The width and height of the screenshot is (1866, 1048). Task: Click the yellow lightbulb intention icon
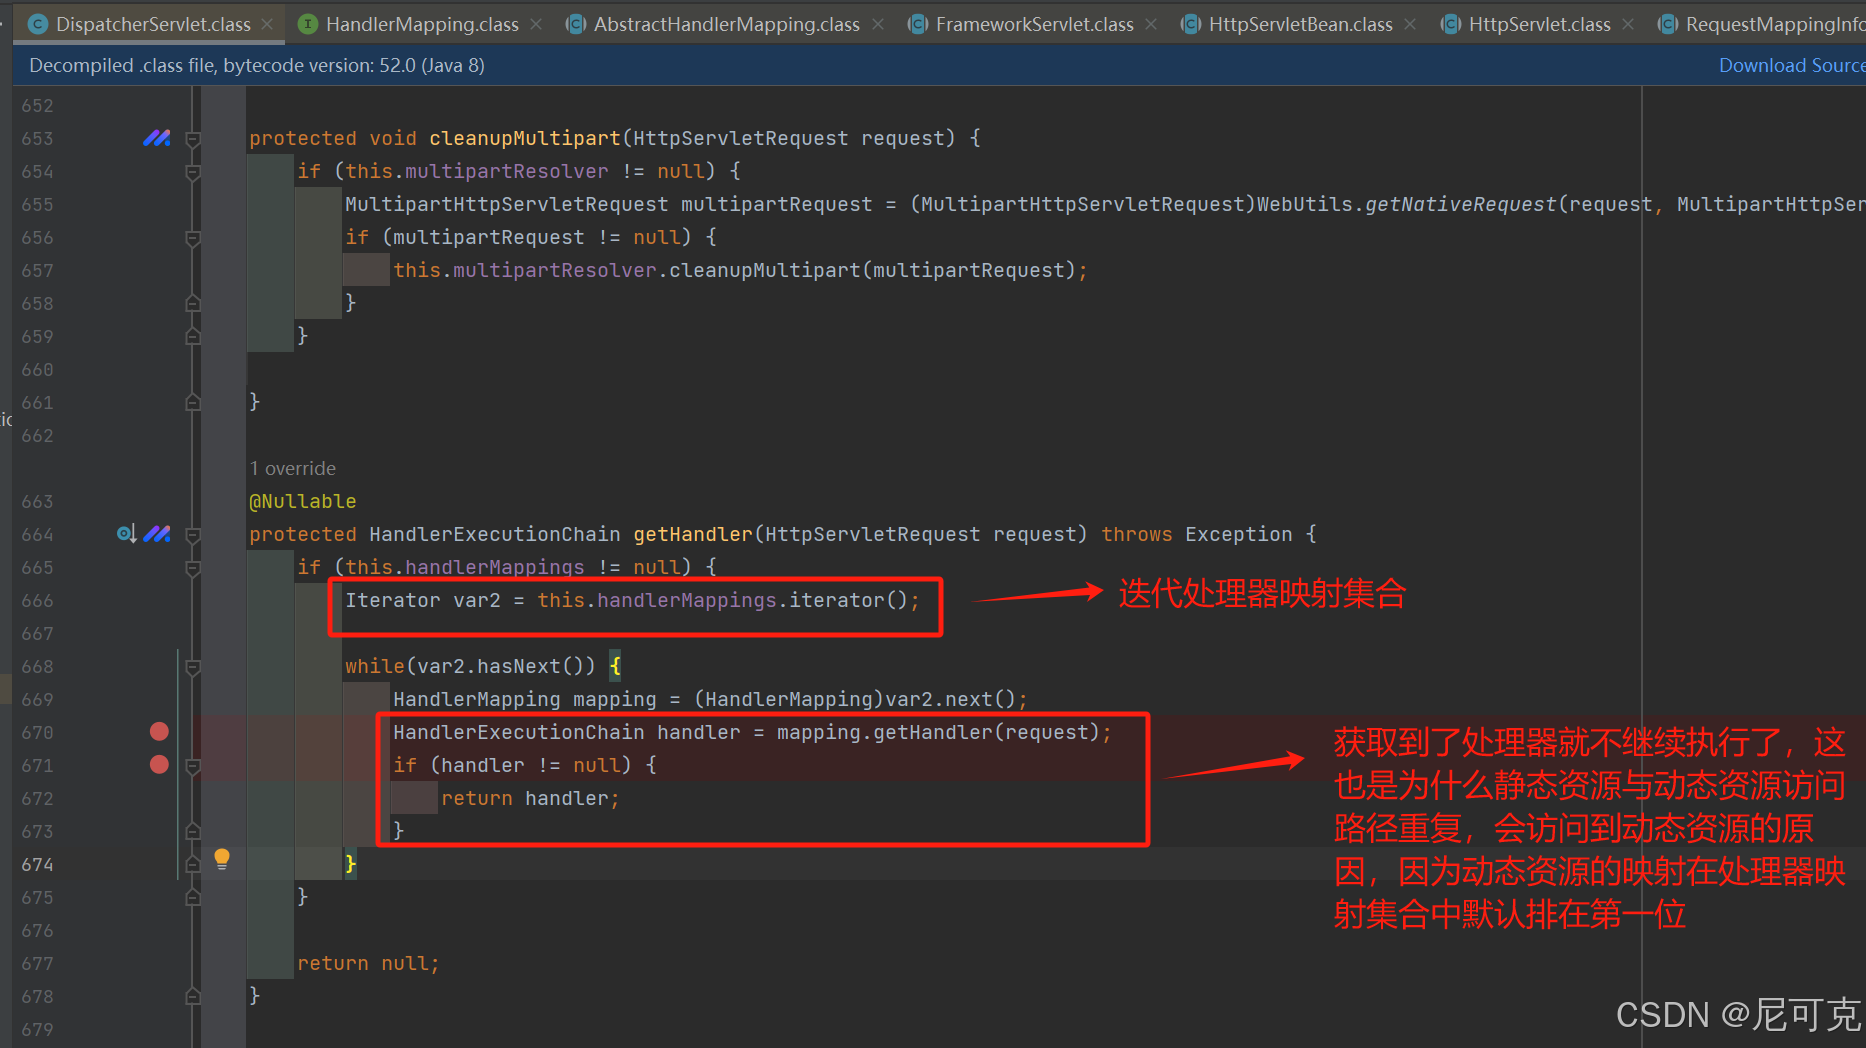click(222, 859)
